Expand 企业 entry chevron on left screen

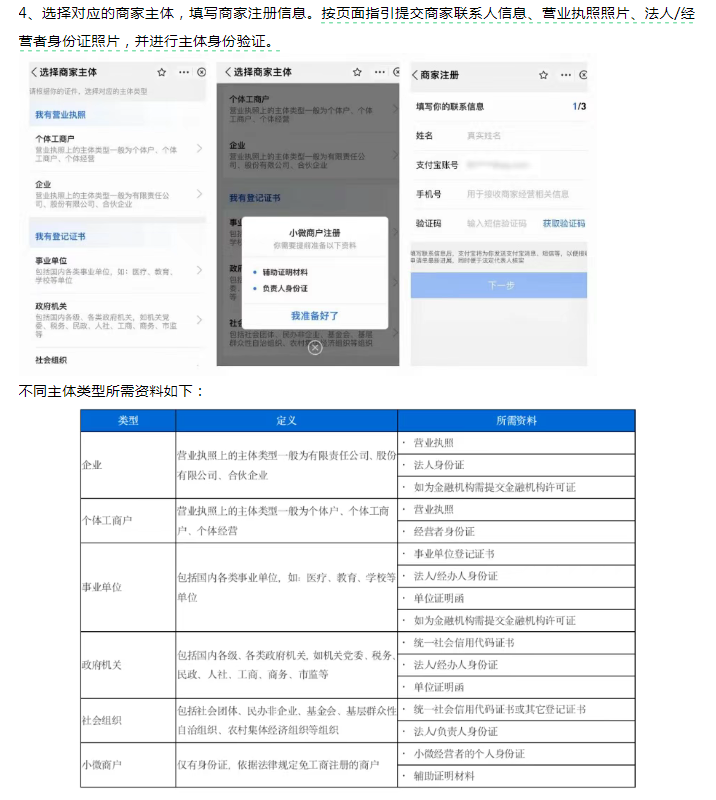199,195
